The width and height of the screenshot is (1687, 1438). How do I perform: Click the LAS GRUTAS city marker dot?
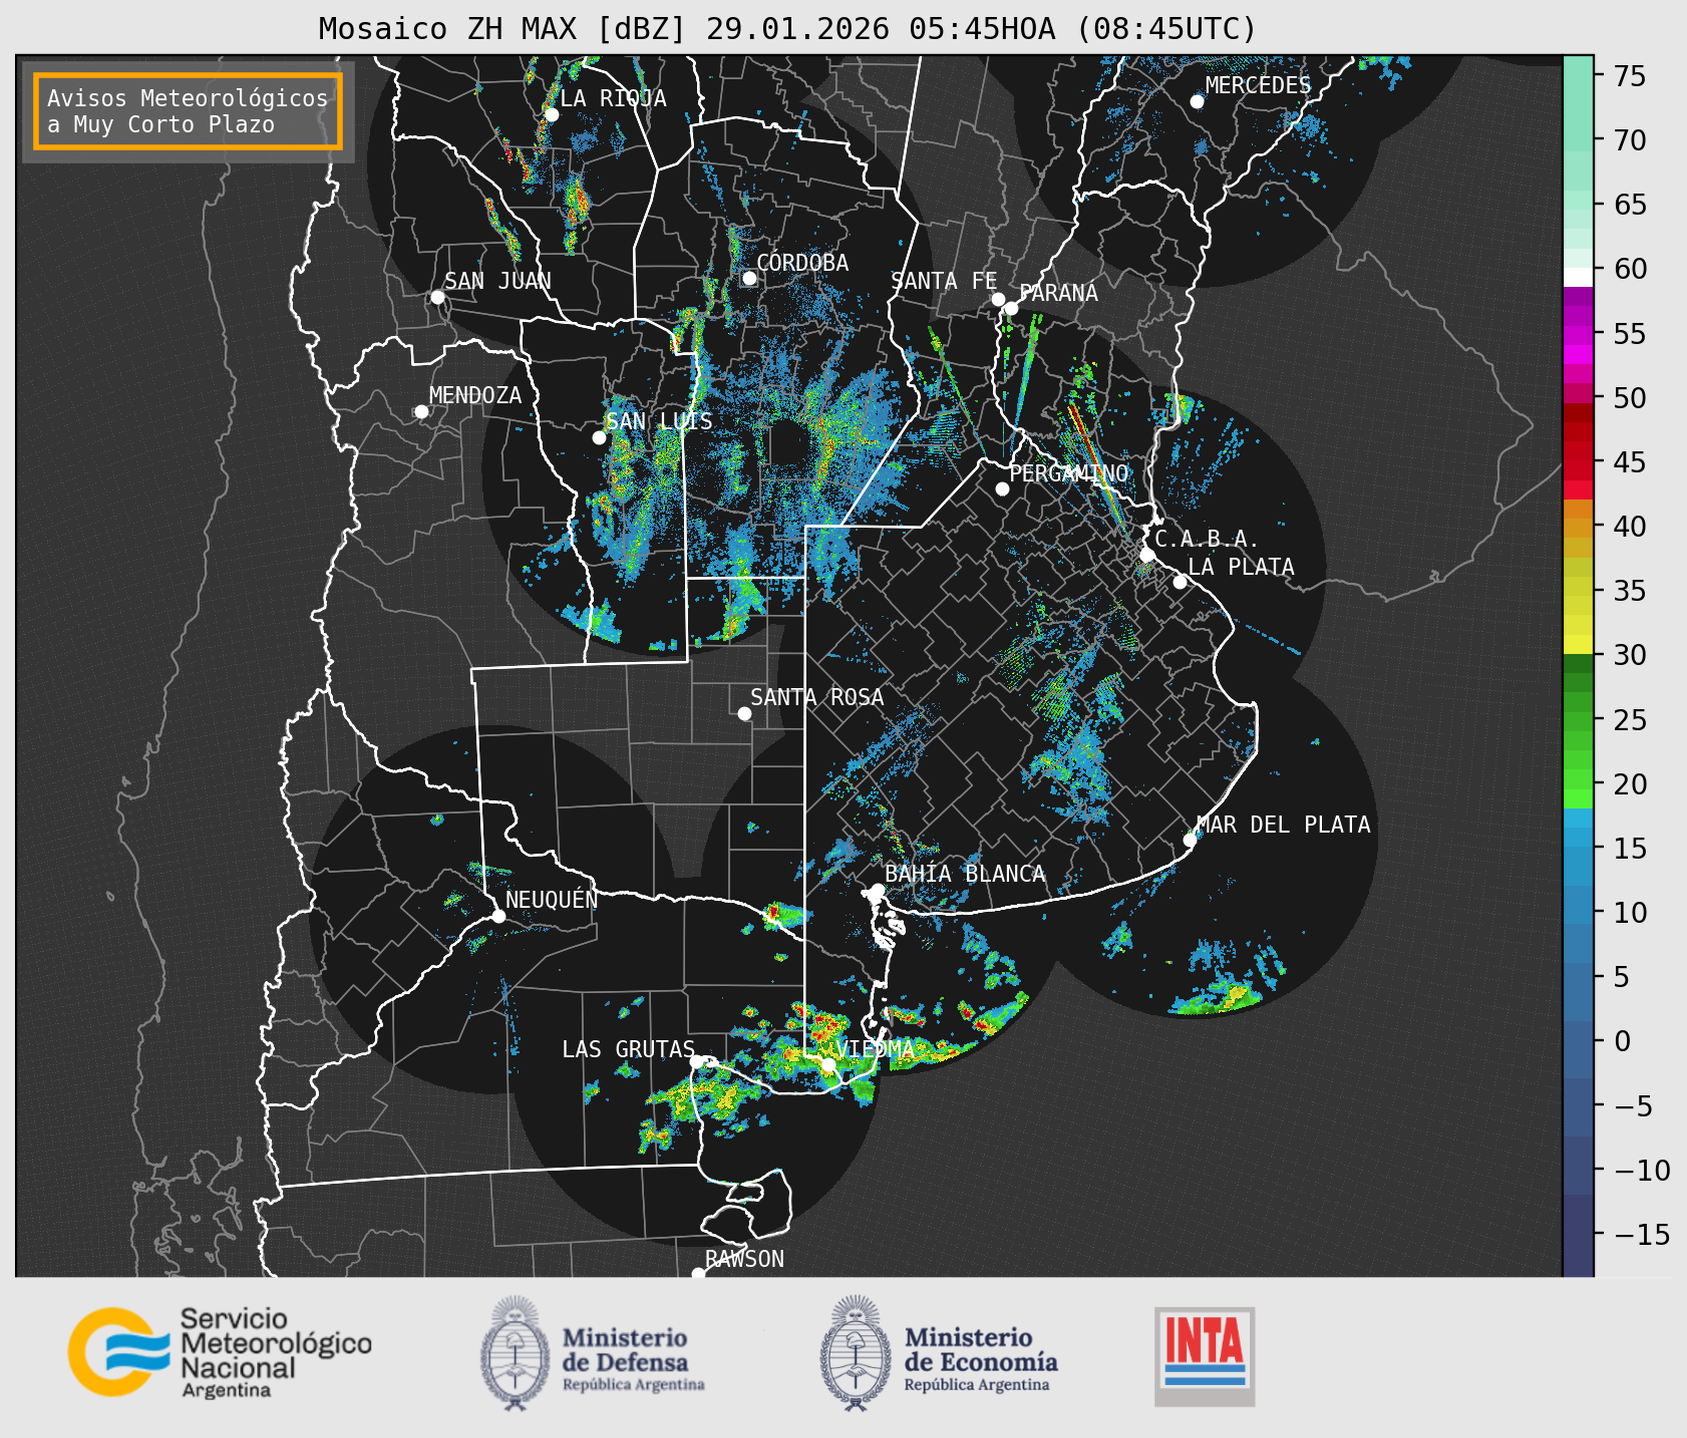point(697,1061)
